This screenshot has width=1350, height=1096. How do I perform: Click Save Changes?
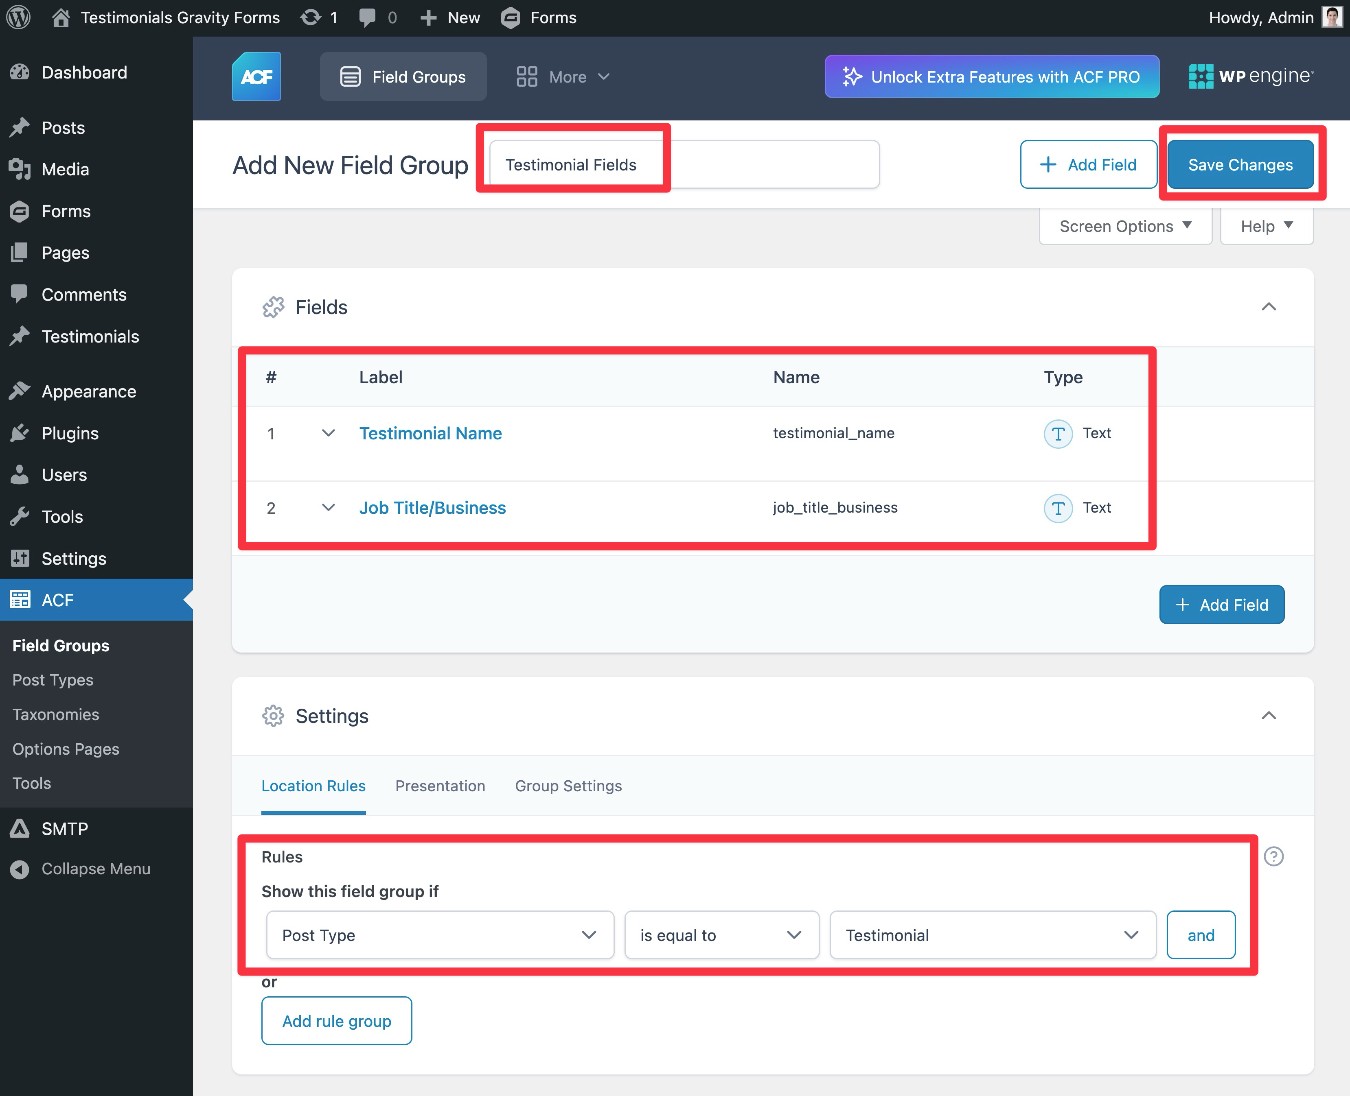1240,164
